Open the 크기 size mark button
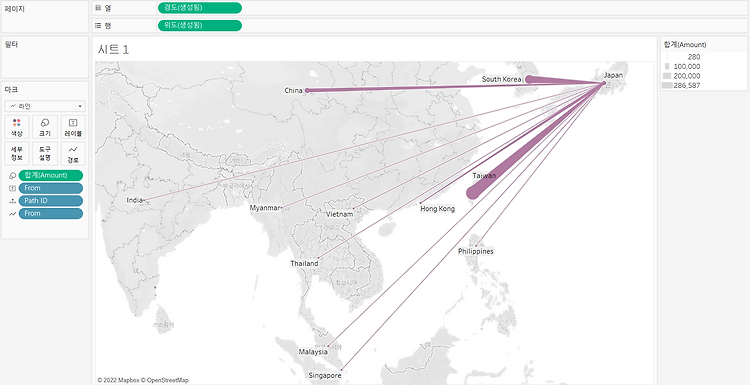 point(45,127)
